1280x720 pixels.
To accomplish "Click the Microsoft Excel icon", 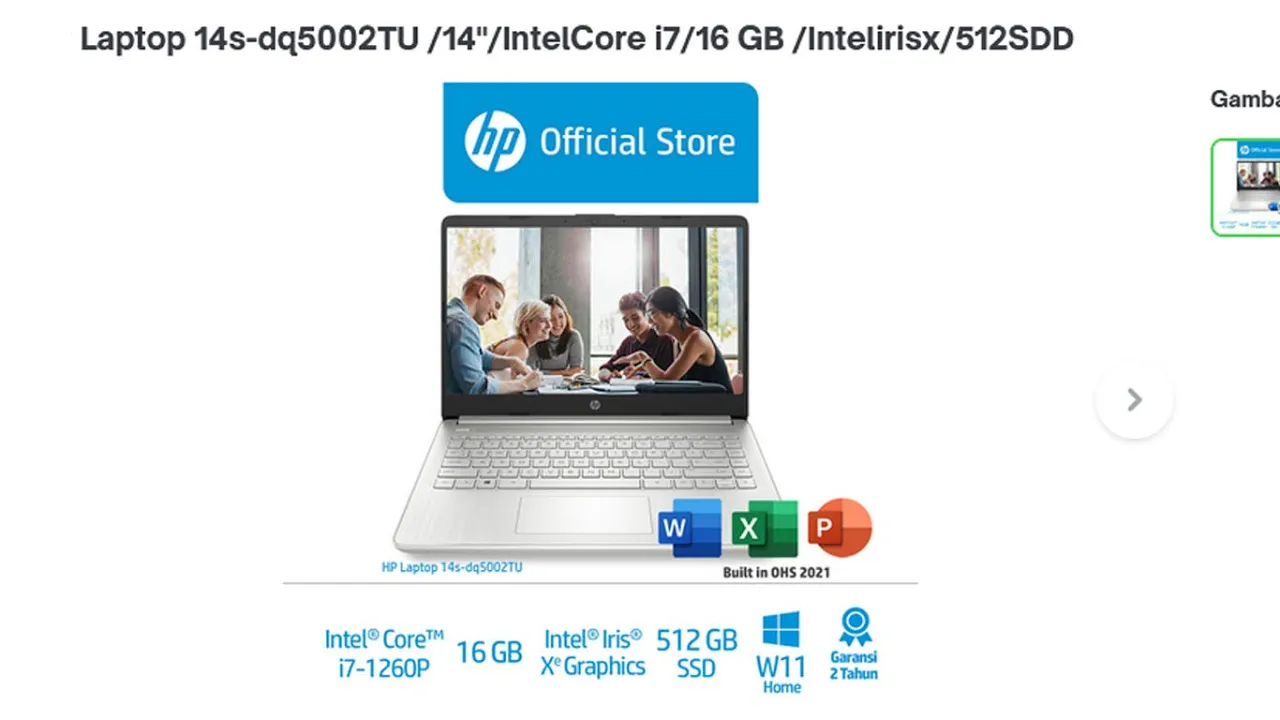I will point(765,528).
